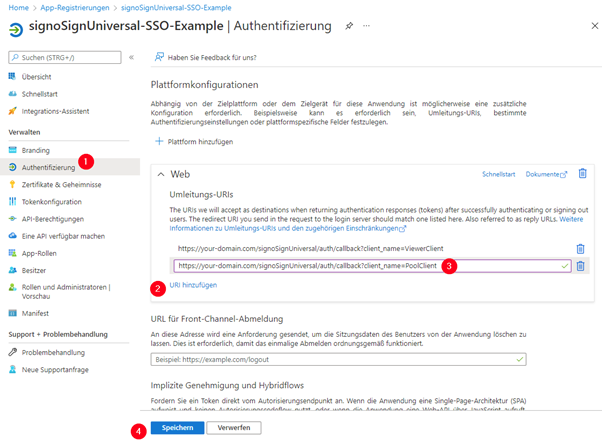The image size is (602, 444).
Task: Open the more options ellipsis in header
Action: [368, 26]
